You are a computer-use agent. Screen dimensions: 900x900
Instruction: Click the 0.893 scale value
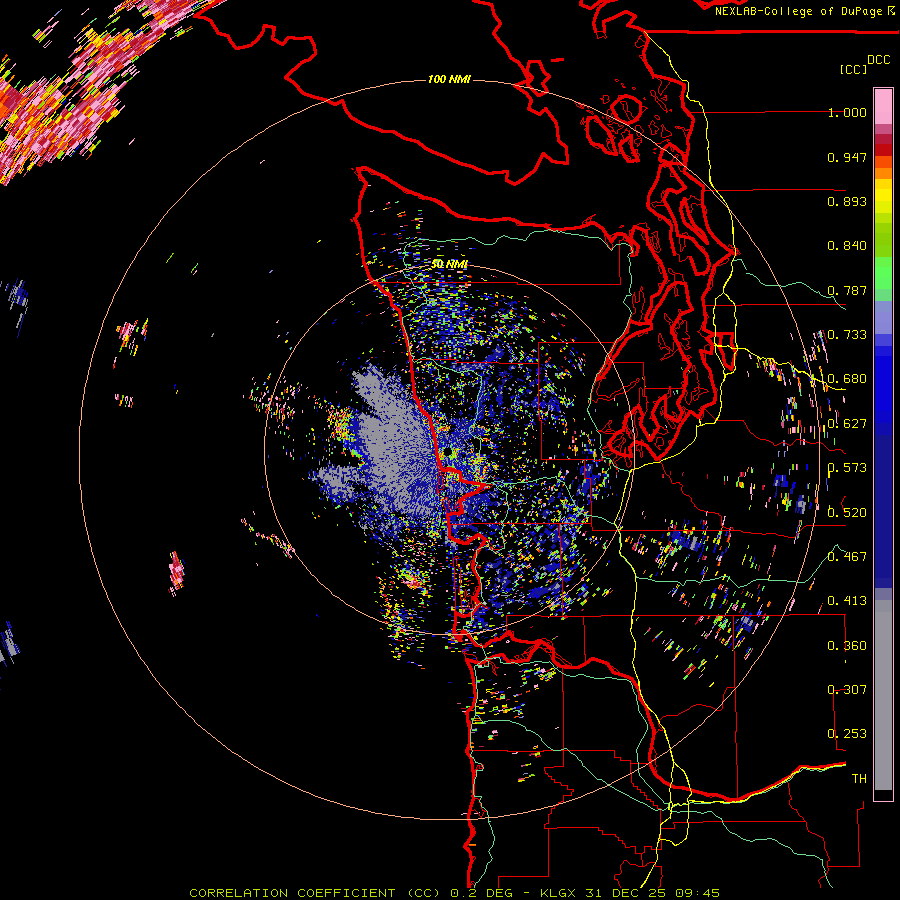click(847, 201)
